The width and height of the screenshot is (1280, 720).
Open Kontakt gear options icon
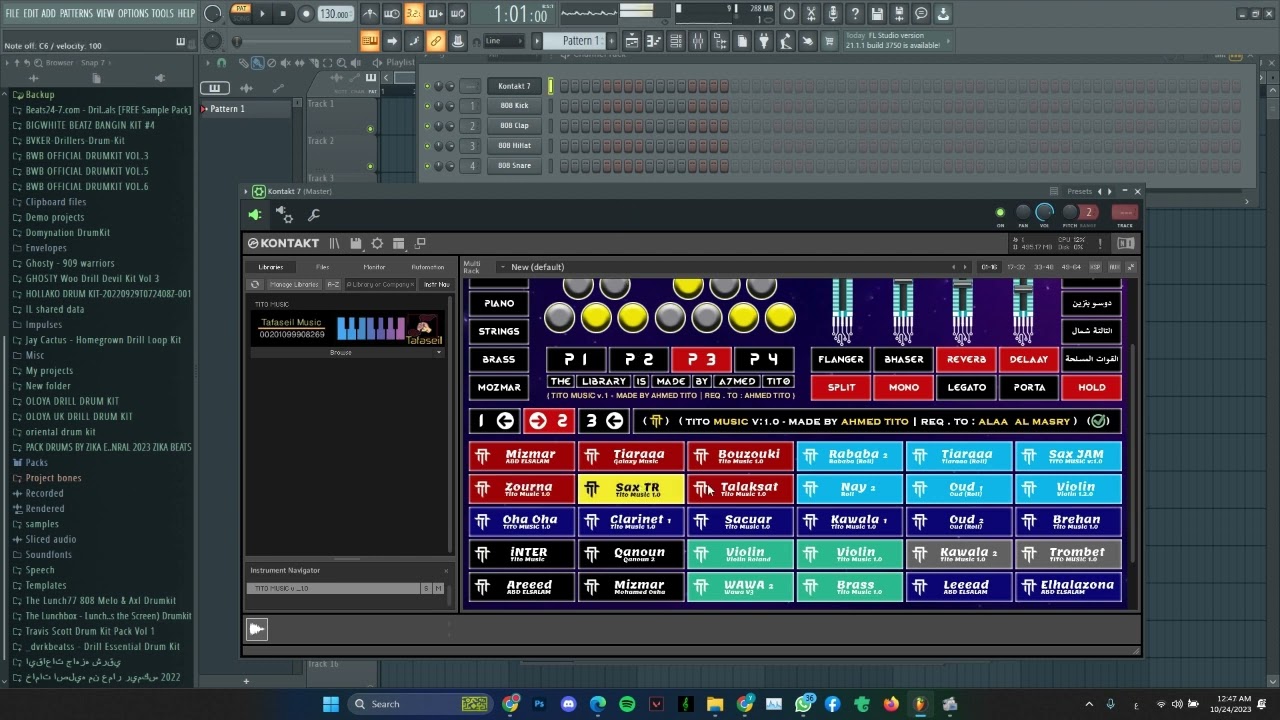click(377, 243)
